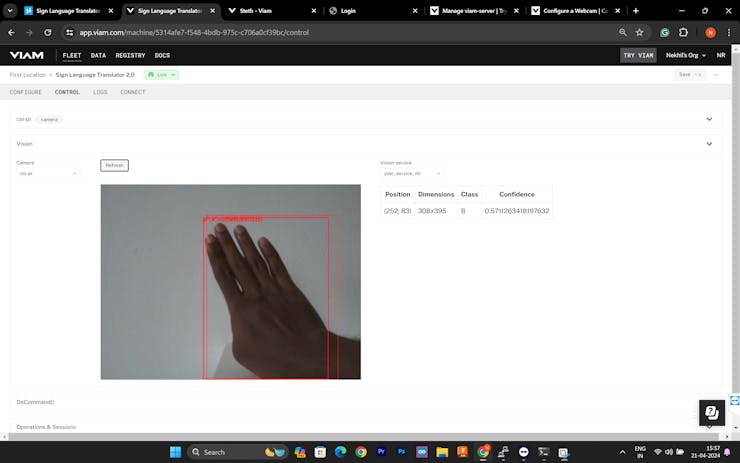
Task: Click the Viam logo in header
Action: [x=27, y=55]
